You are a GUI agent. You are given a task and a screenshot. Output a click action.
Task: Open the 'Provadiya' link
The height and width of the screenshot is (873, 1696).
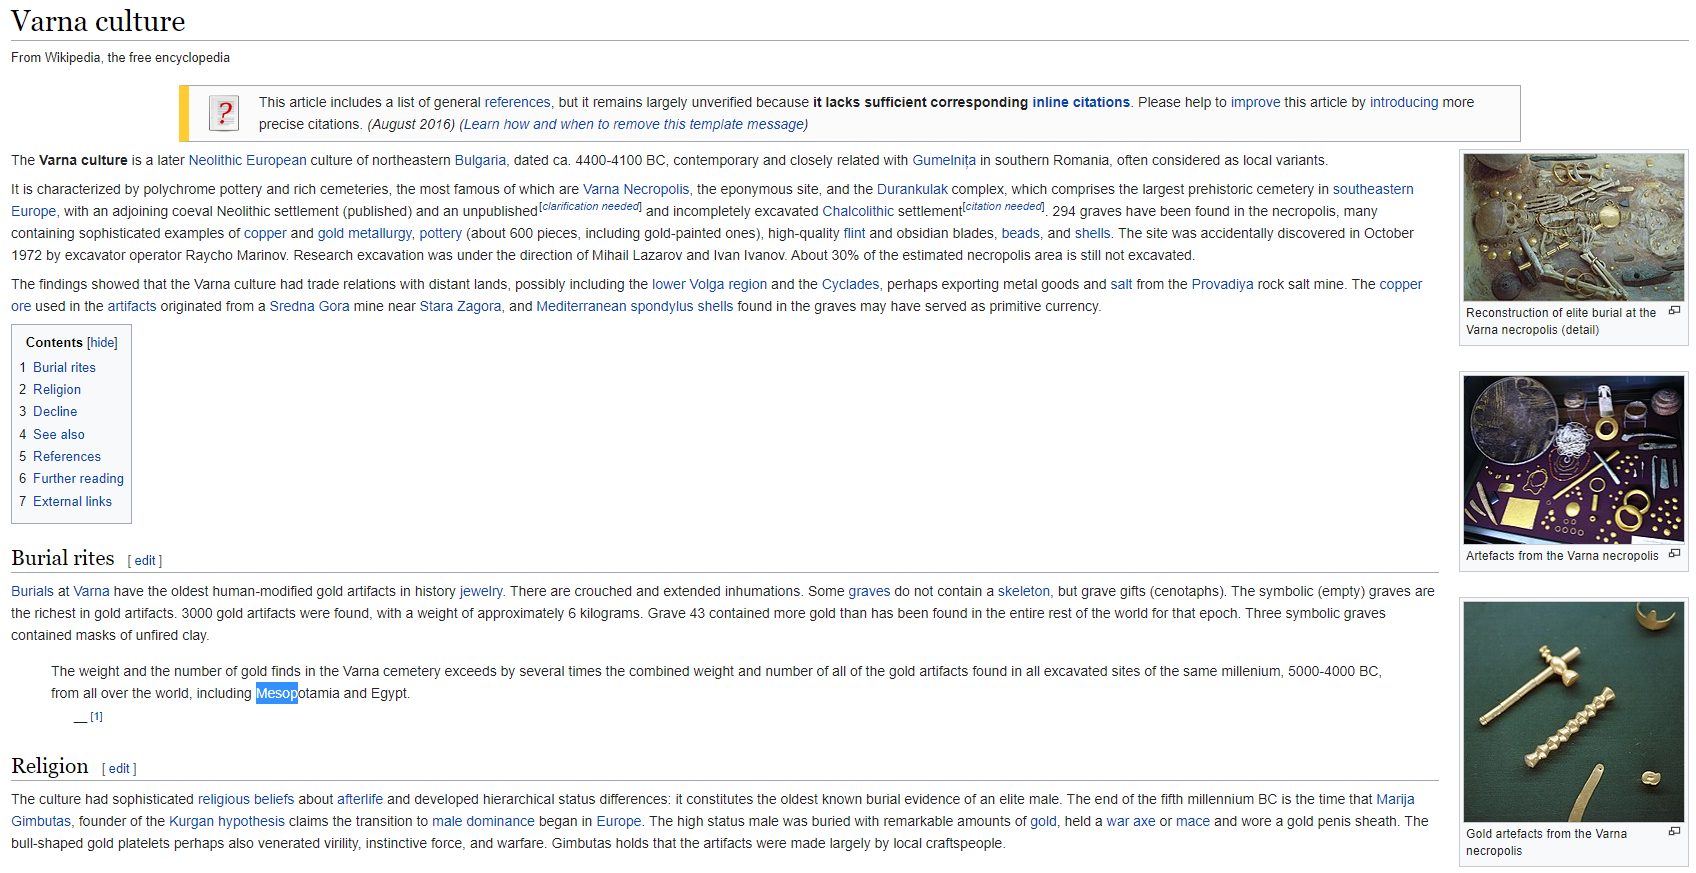(1222, 284)
